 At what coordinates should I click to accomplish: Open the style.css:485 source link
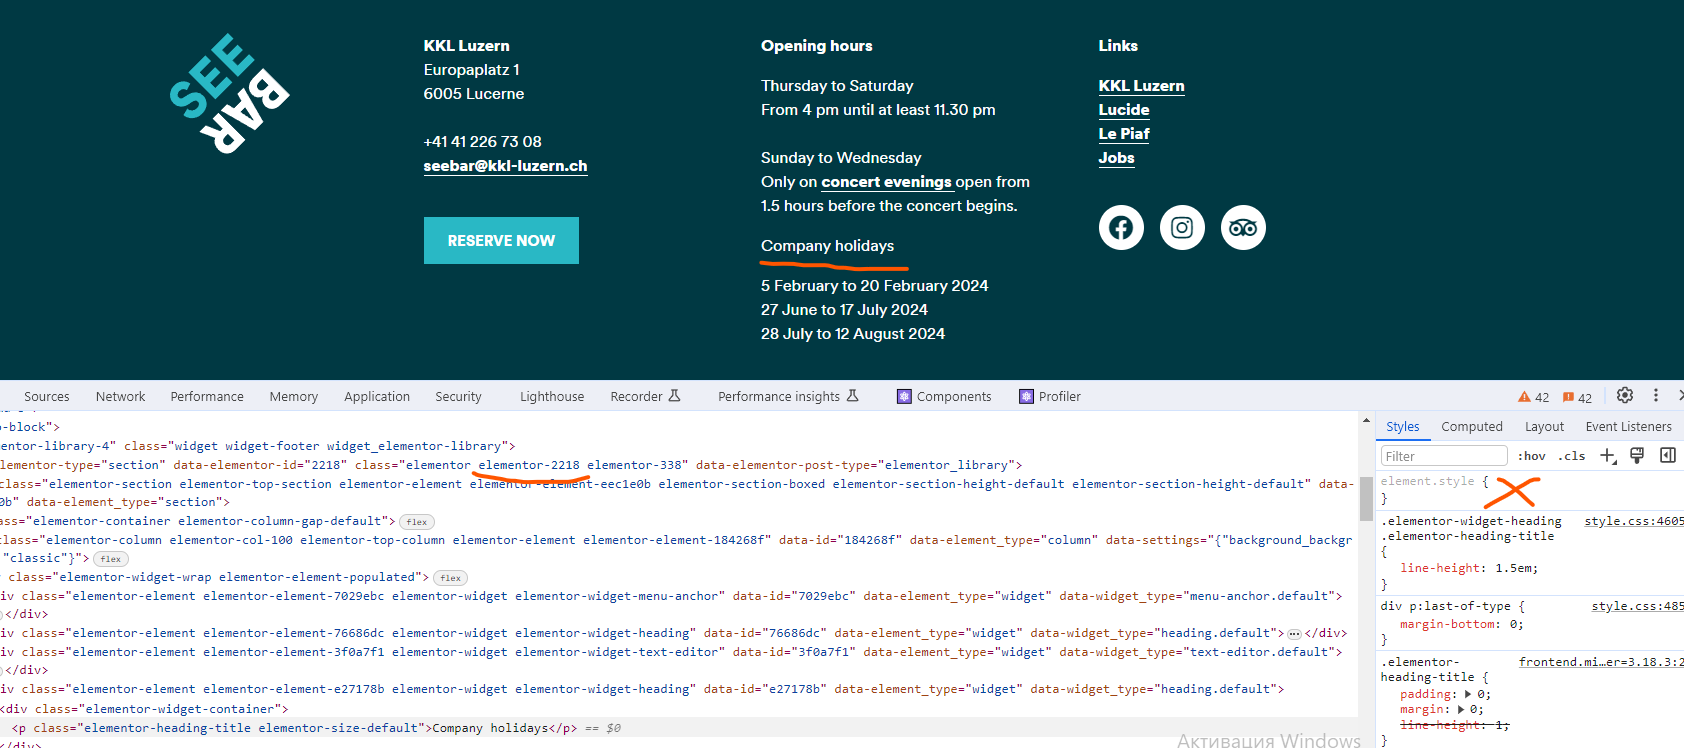[1638, 606]
